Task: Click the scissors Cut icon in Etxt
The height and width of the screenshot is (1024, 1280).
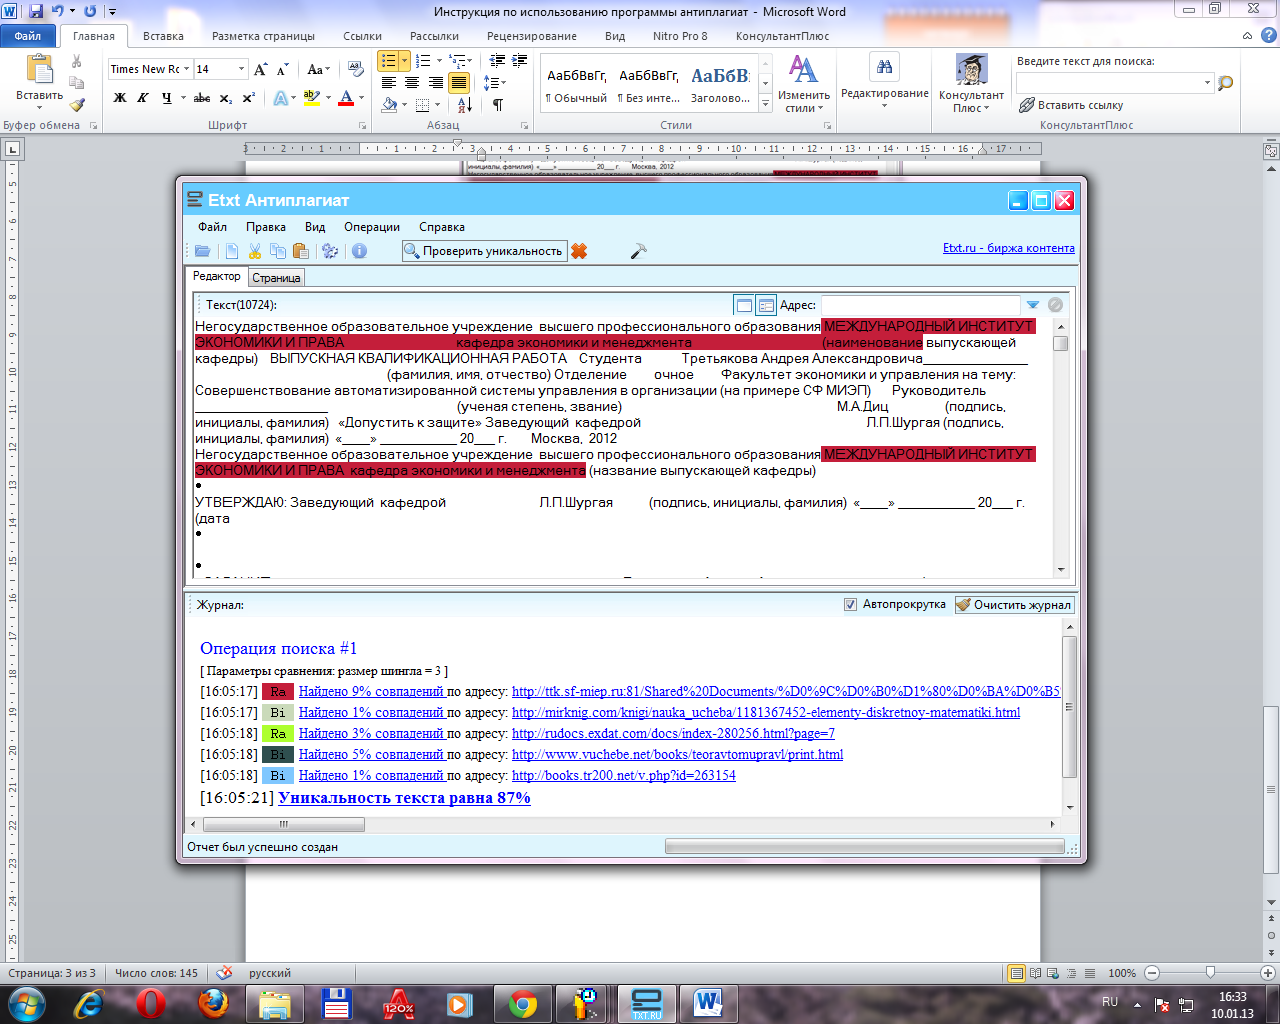Action: point(255,251)
